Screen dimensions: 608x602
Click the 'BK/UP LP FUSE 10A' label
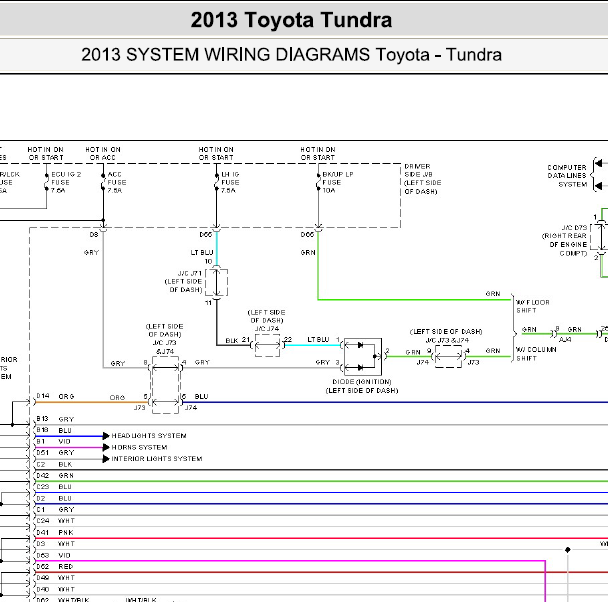coord(337,183)
